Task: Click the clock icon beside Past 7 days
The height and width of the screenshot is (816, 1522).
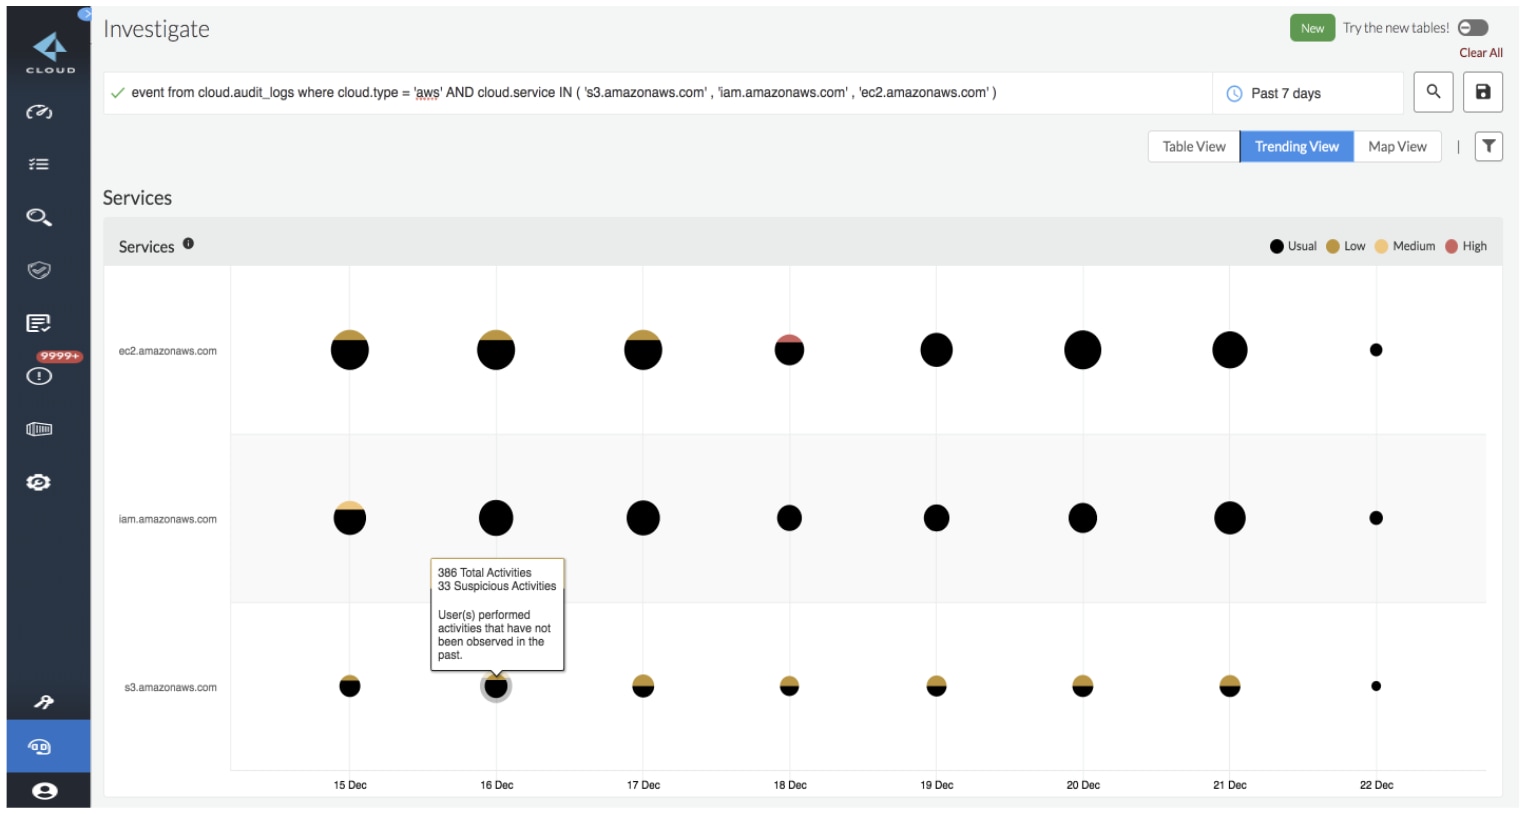Action: pyautogui.click(x=1234, y=93)
